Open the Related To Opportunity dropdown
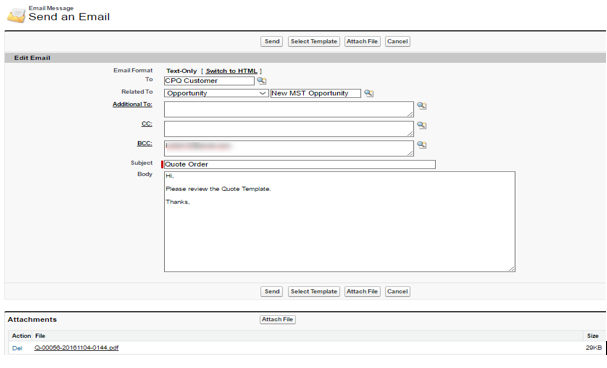Image resolution: width=607 pixels, height=368 pixels. coord(216,93)
